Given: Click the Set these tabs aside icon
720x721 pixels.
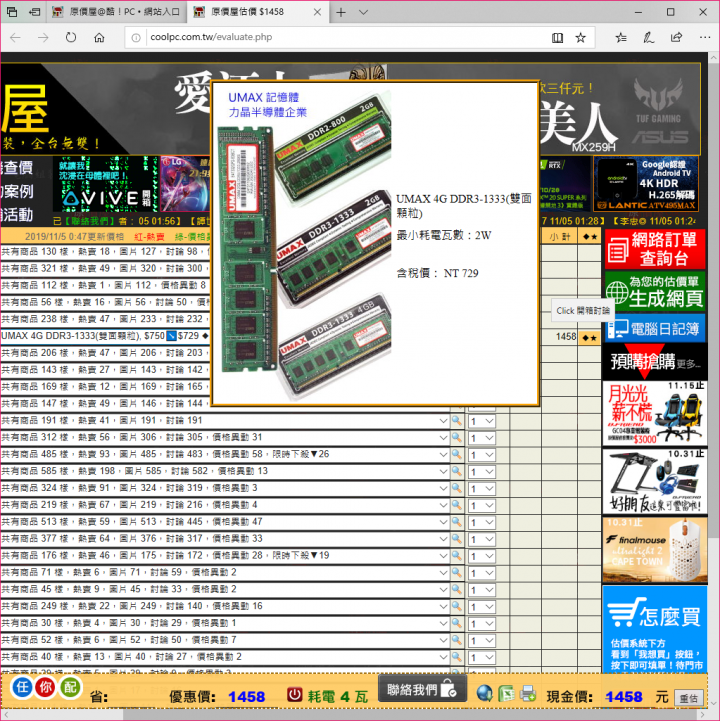Looking at the screenshot, I should pyautogui.click(x=34, y=12).
